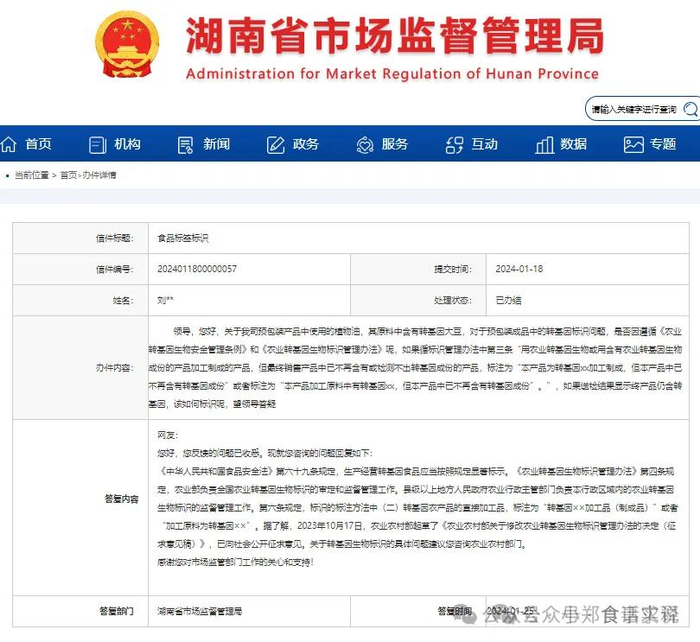The width and height of the screenshot is (700, 642).
Task: Select submission date 2024-01-18
Action: (x=519, y=269)
